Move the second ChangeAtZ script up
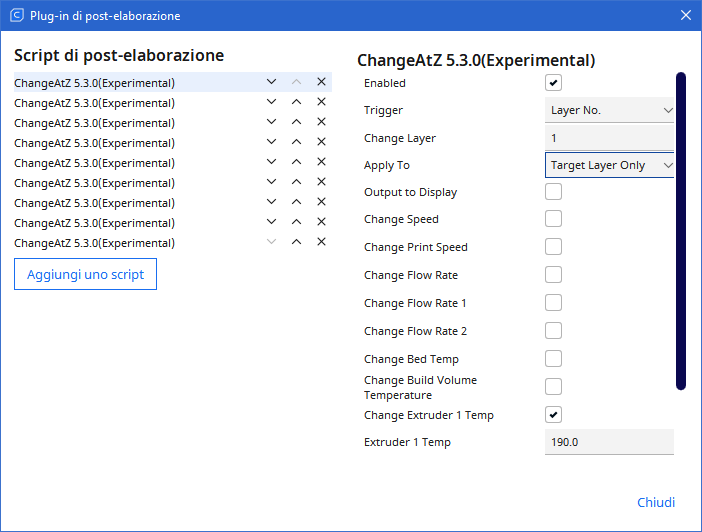Viewport: 702px width, 532px height. 296,103
